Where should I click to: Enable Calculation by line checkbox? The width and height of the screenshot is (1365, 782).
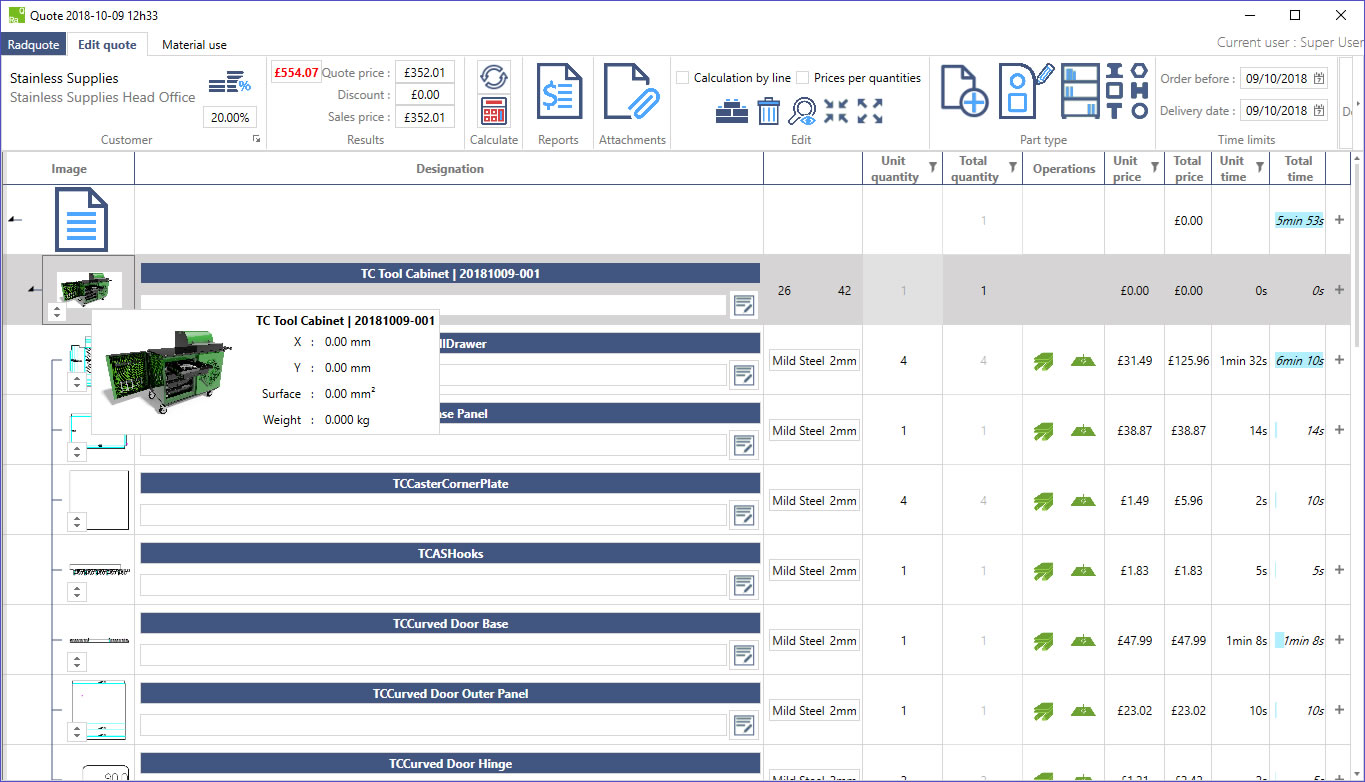(683, 78)
